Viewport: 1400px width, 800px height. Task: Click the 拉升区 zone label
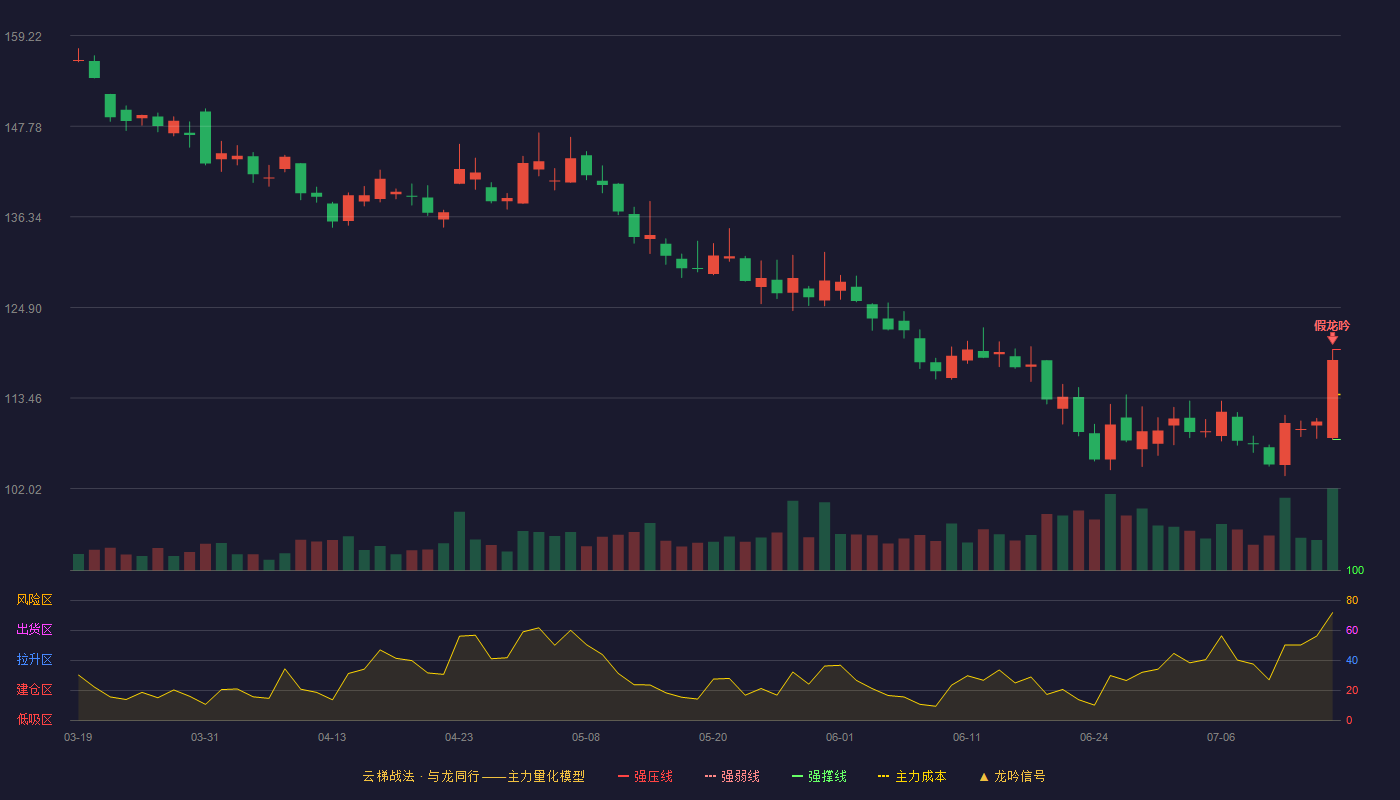(34, 660)
